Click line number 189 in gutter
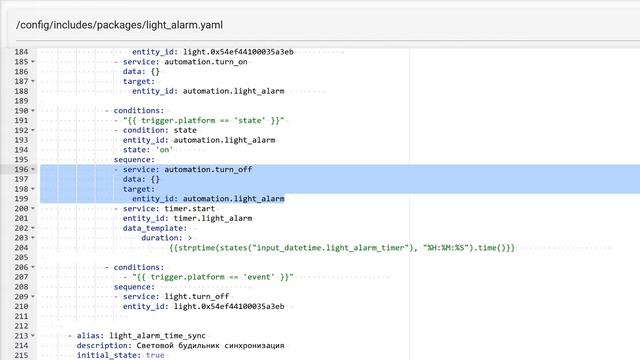The image size is (640, 360). pyautogui.click(x=21, y=101)
